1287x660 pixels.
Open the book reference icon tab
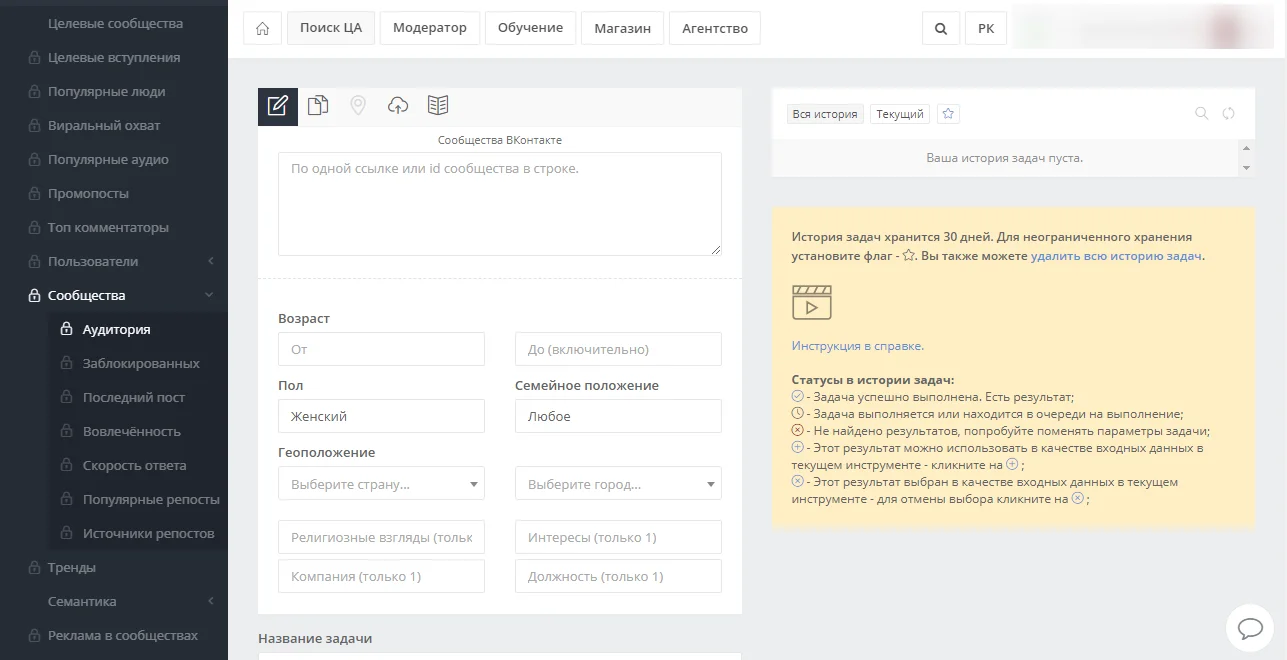pos(438,106)
